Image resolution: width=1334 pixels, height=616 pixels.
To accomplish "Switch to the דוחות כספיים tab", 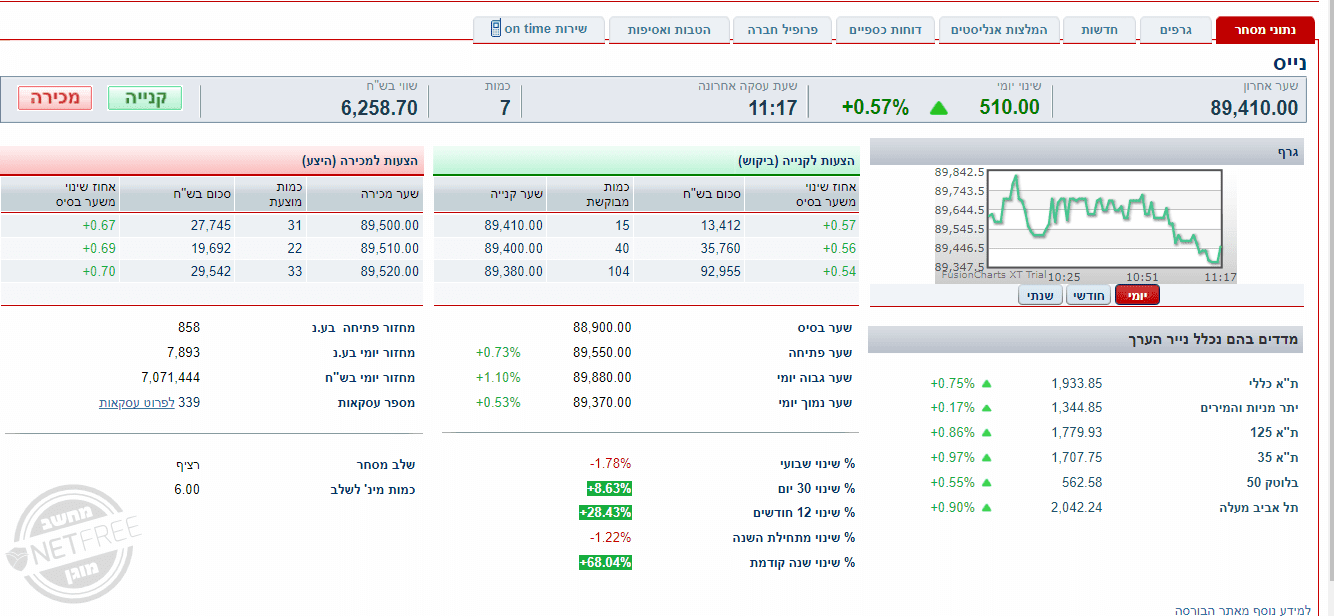I will tap(885, 30).
